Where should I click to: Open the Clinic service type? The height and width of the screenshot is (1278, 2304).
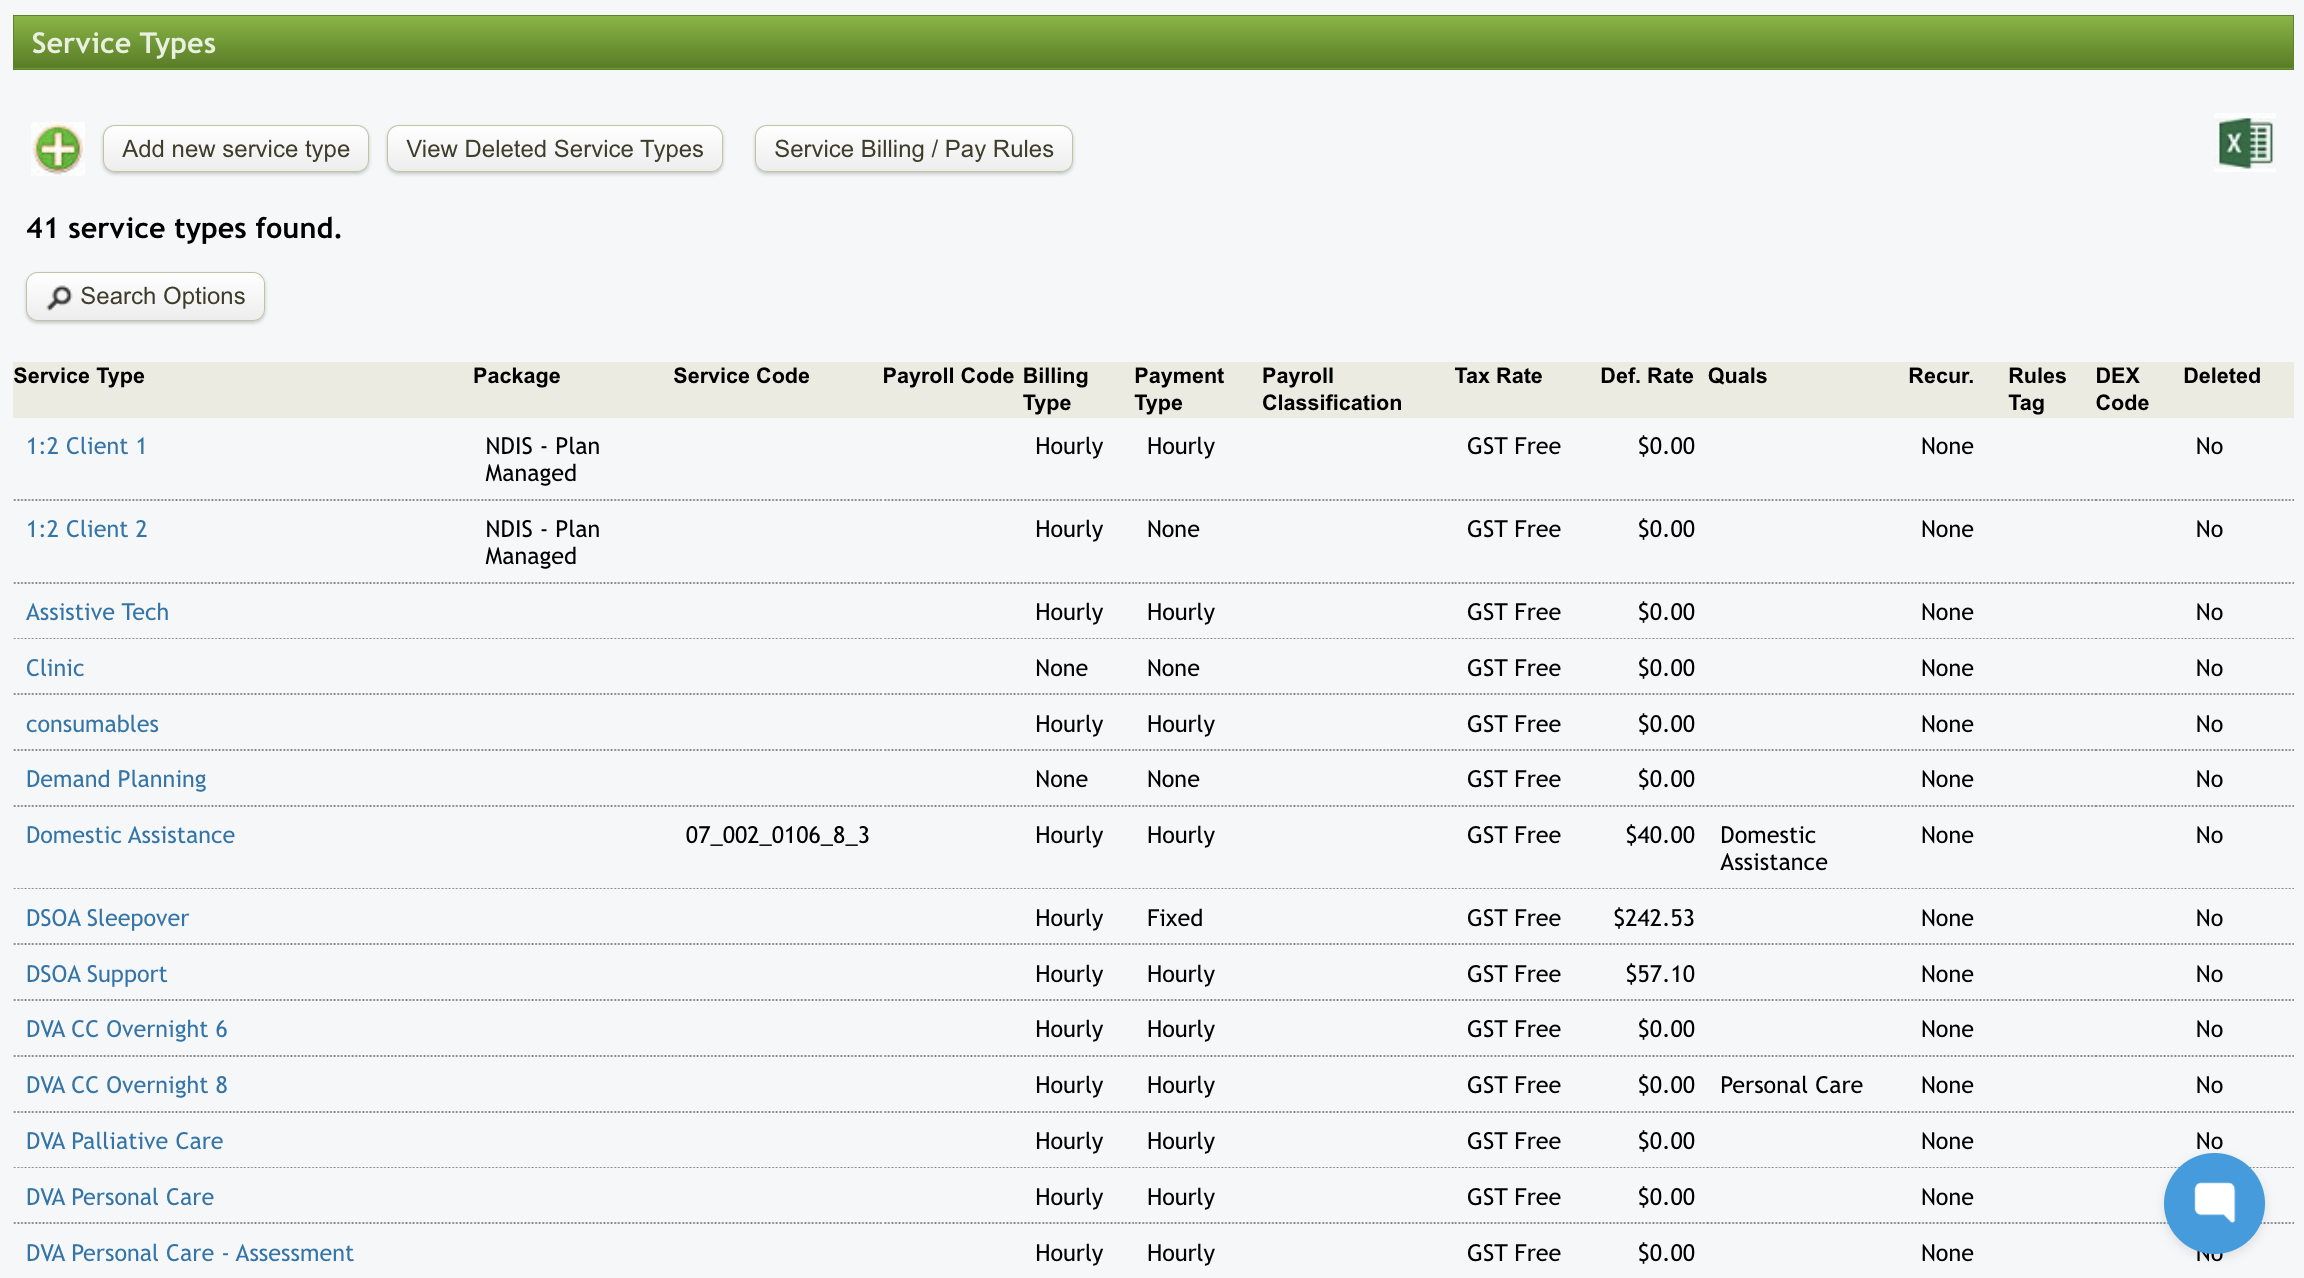click(x=55, y=668)
